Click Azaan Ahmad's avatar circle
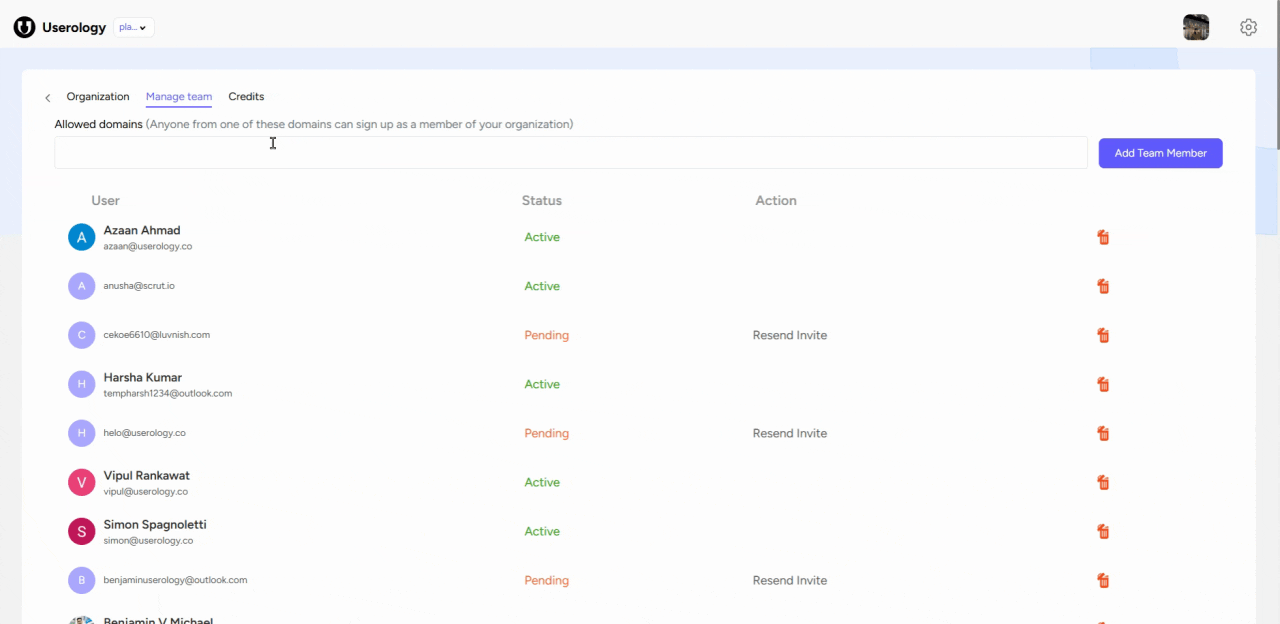The height and width of the screenshot is (624, 1280). (x=81, y=237)
